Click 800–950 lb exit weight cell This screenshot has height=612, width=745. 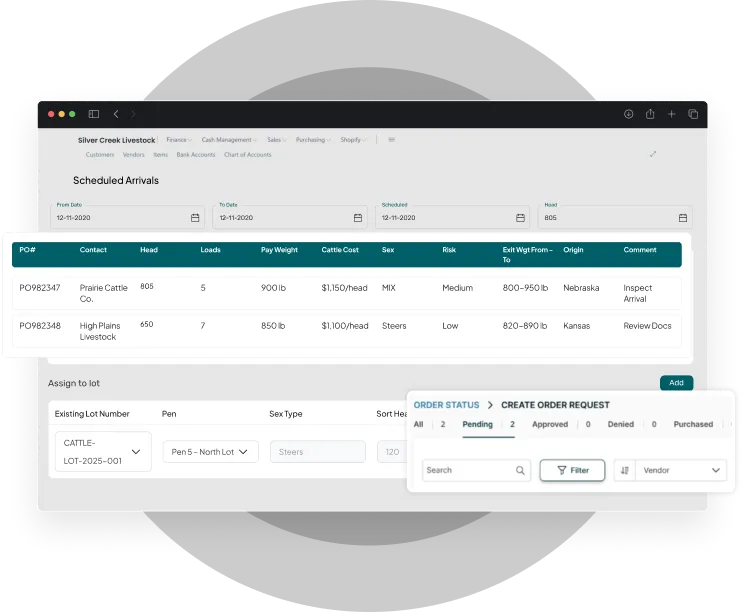[x=525, y=288]
